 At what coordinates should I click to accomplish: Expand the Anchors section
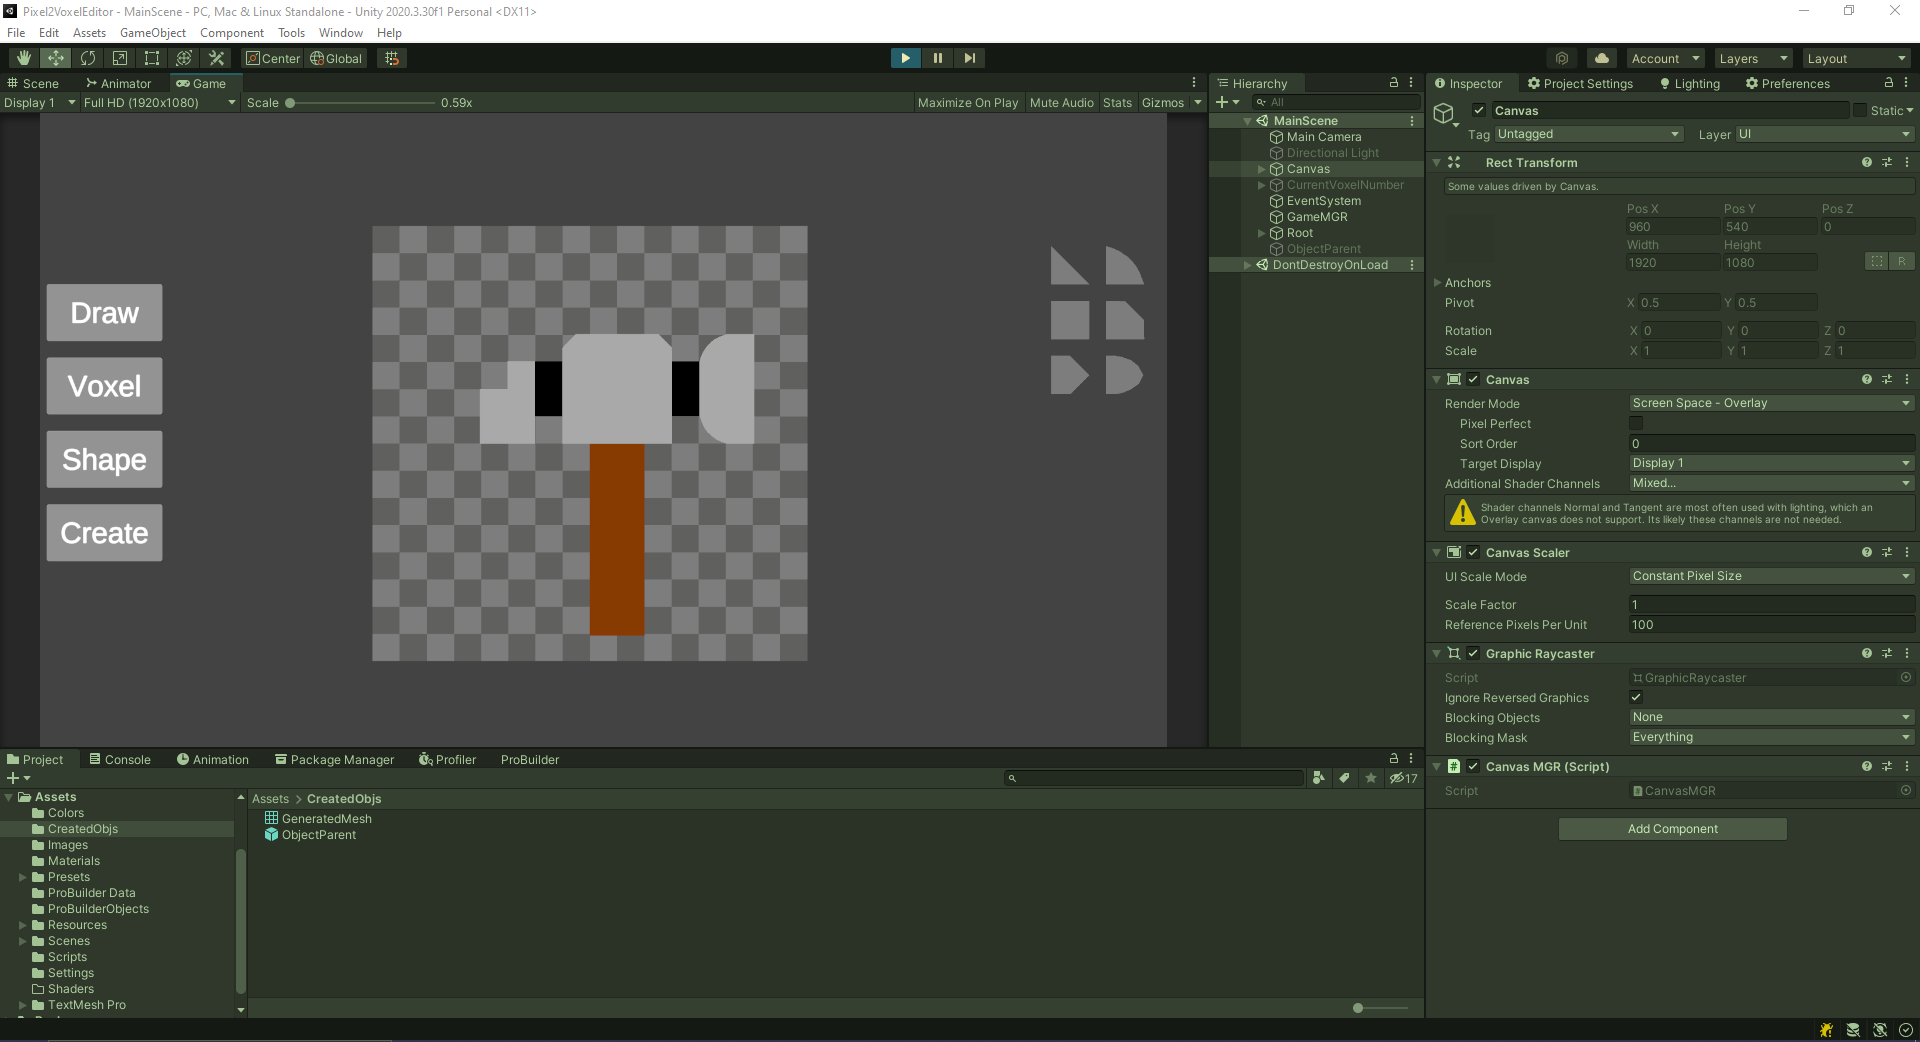click(x=1438, y=283)
